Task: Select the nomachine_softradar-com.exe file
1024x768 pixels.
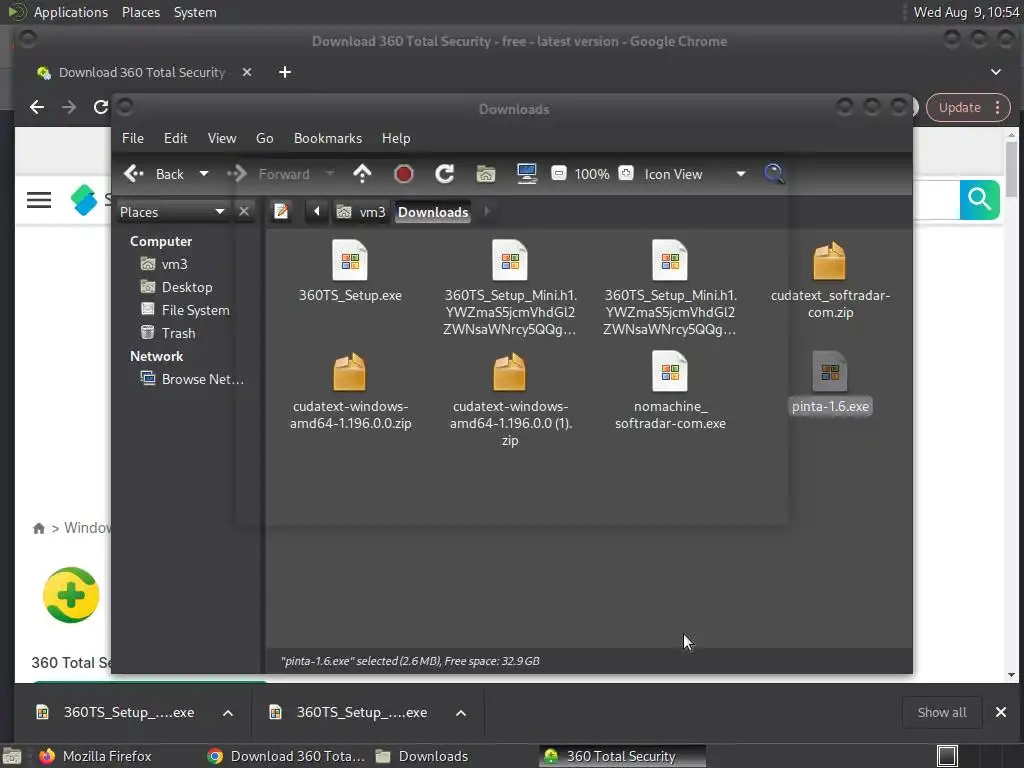Action: [670, 391]
